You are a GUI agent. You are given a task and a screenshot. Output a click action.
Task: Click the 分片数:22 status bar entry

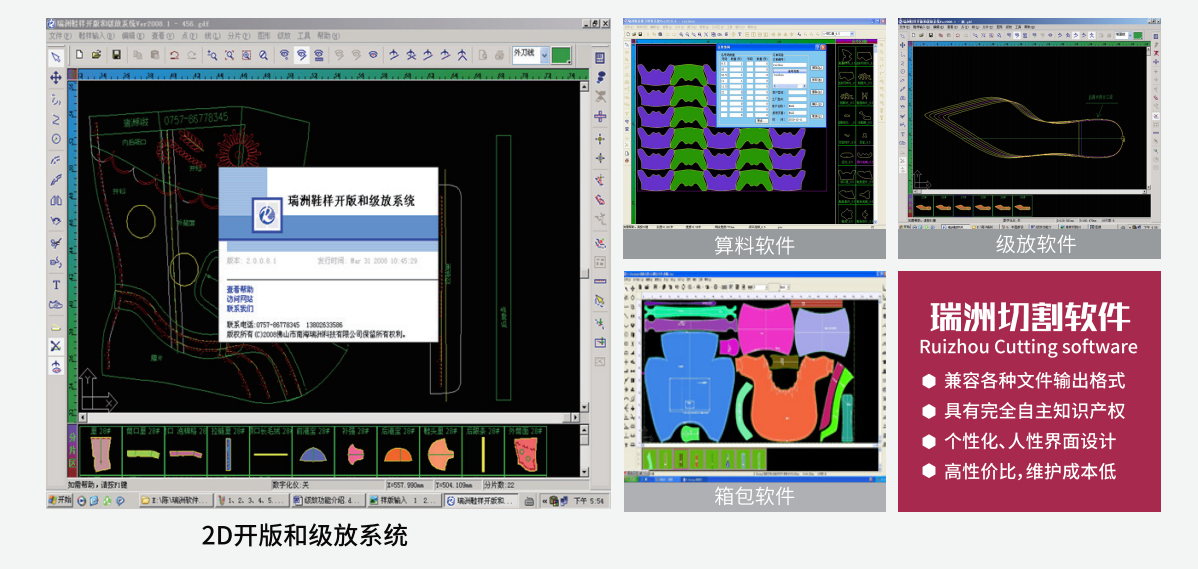click(x=500, y=484)
